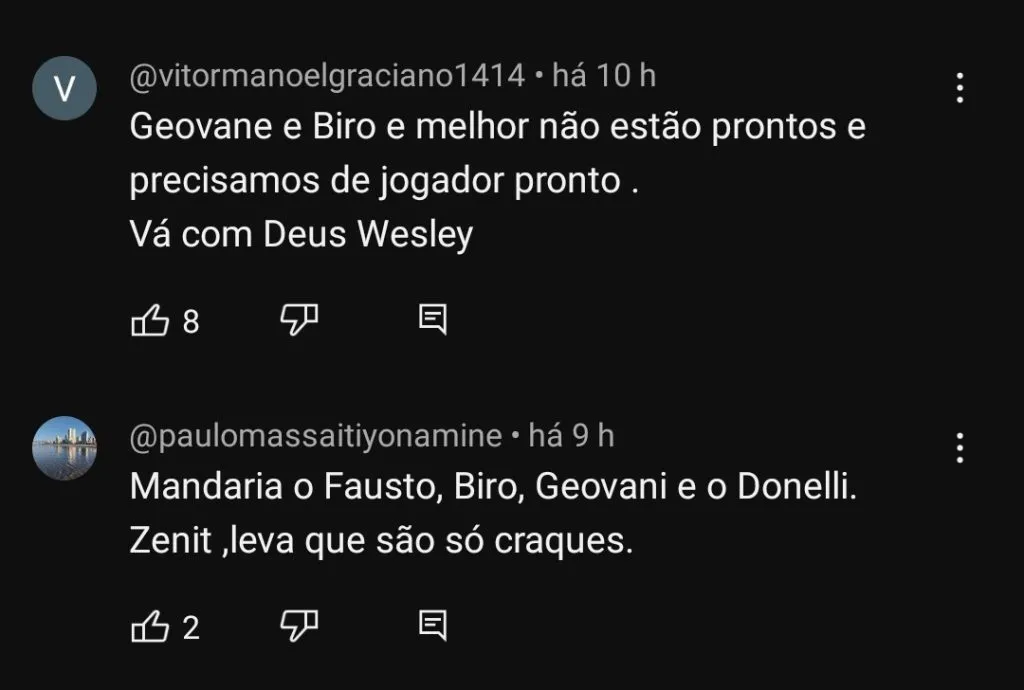
Task: Select the timestamp há 9 h
Action: coord(571,435)
